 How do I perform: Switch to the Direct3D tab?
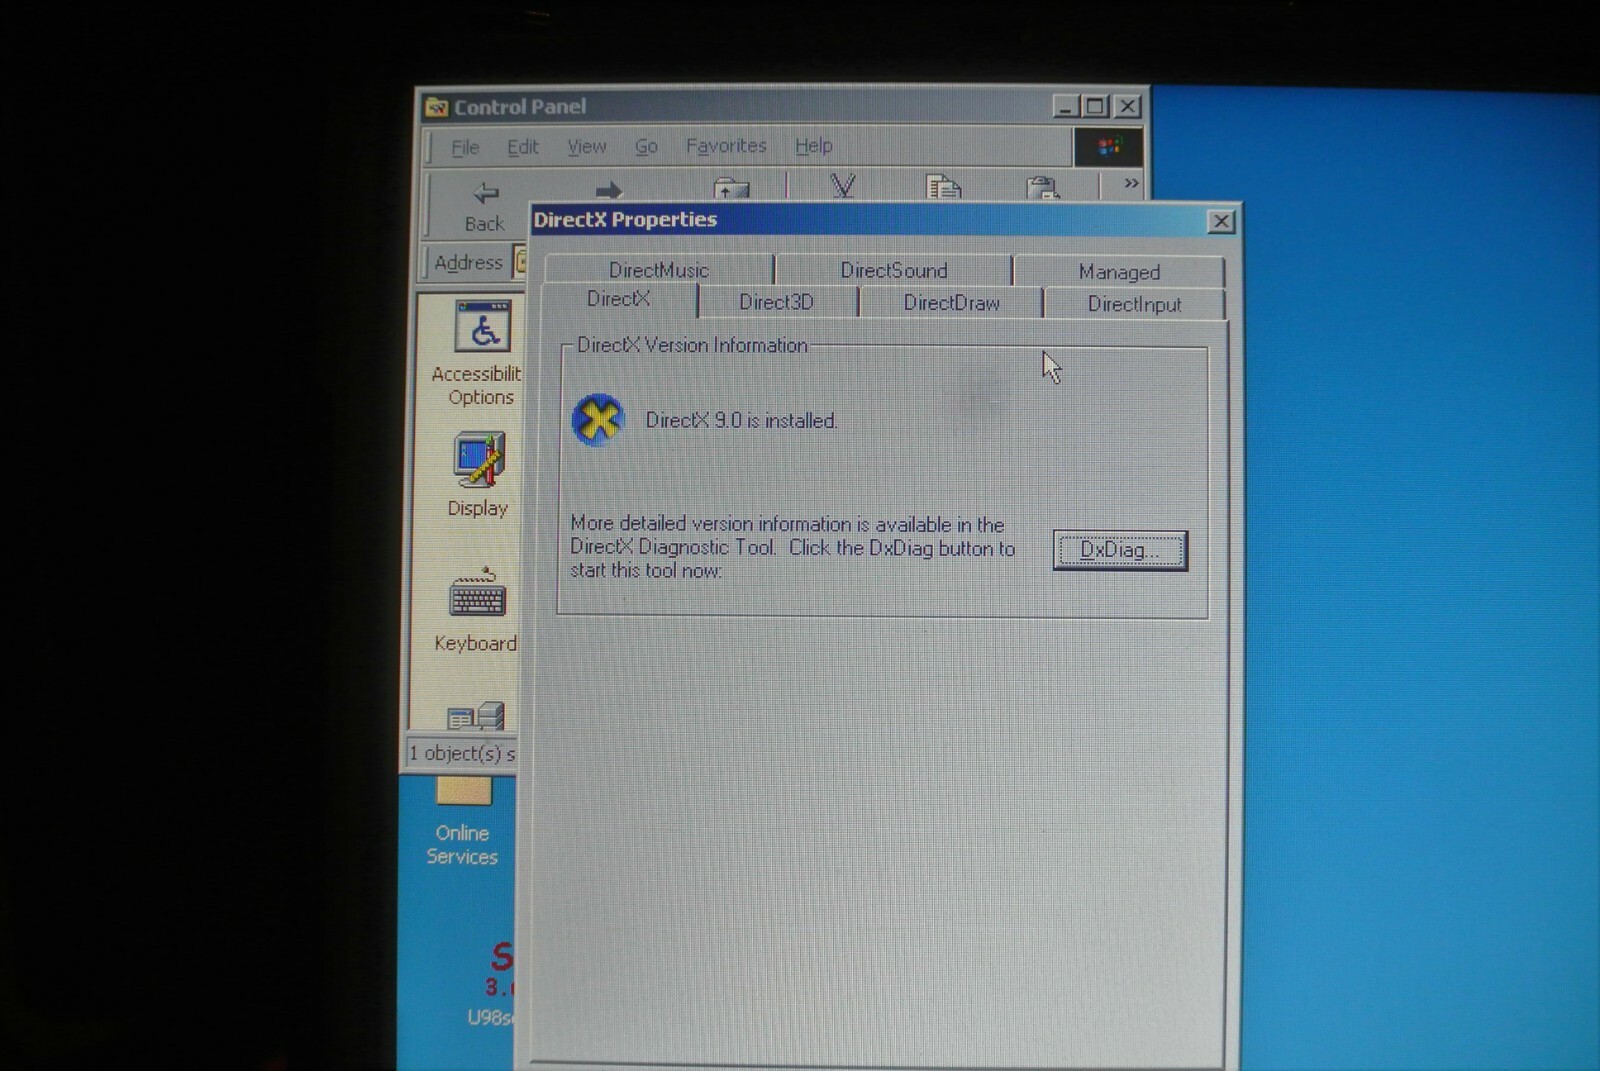pyautogui.click(x=777, y=302)
